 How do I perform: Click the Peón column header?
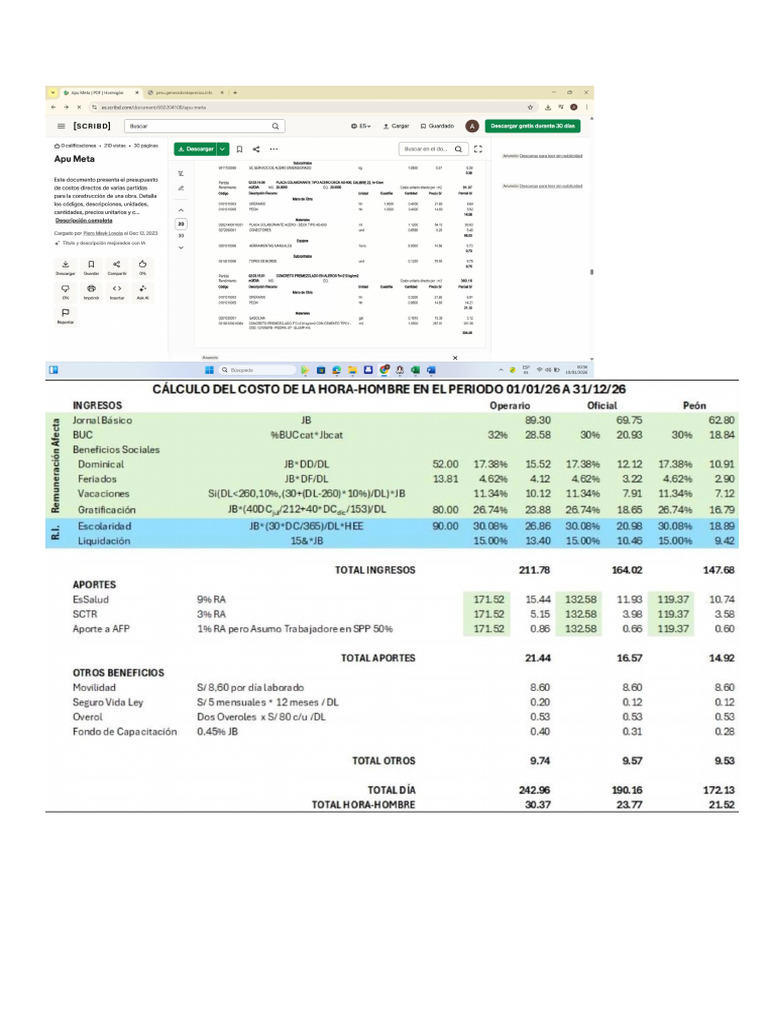coord(694,406)
